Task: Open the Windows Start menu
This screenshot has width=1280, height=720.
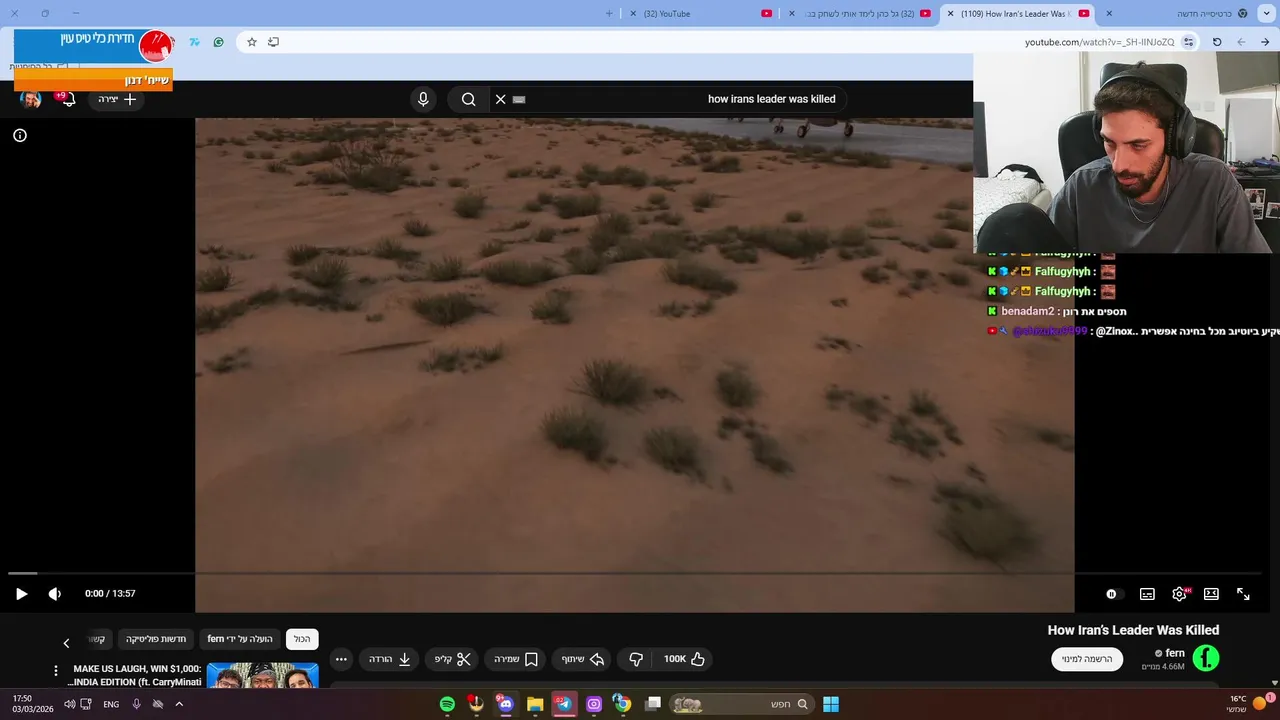Action: coord(831,704)
